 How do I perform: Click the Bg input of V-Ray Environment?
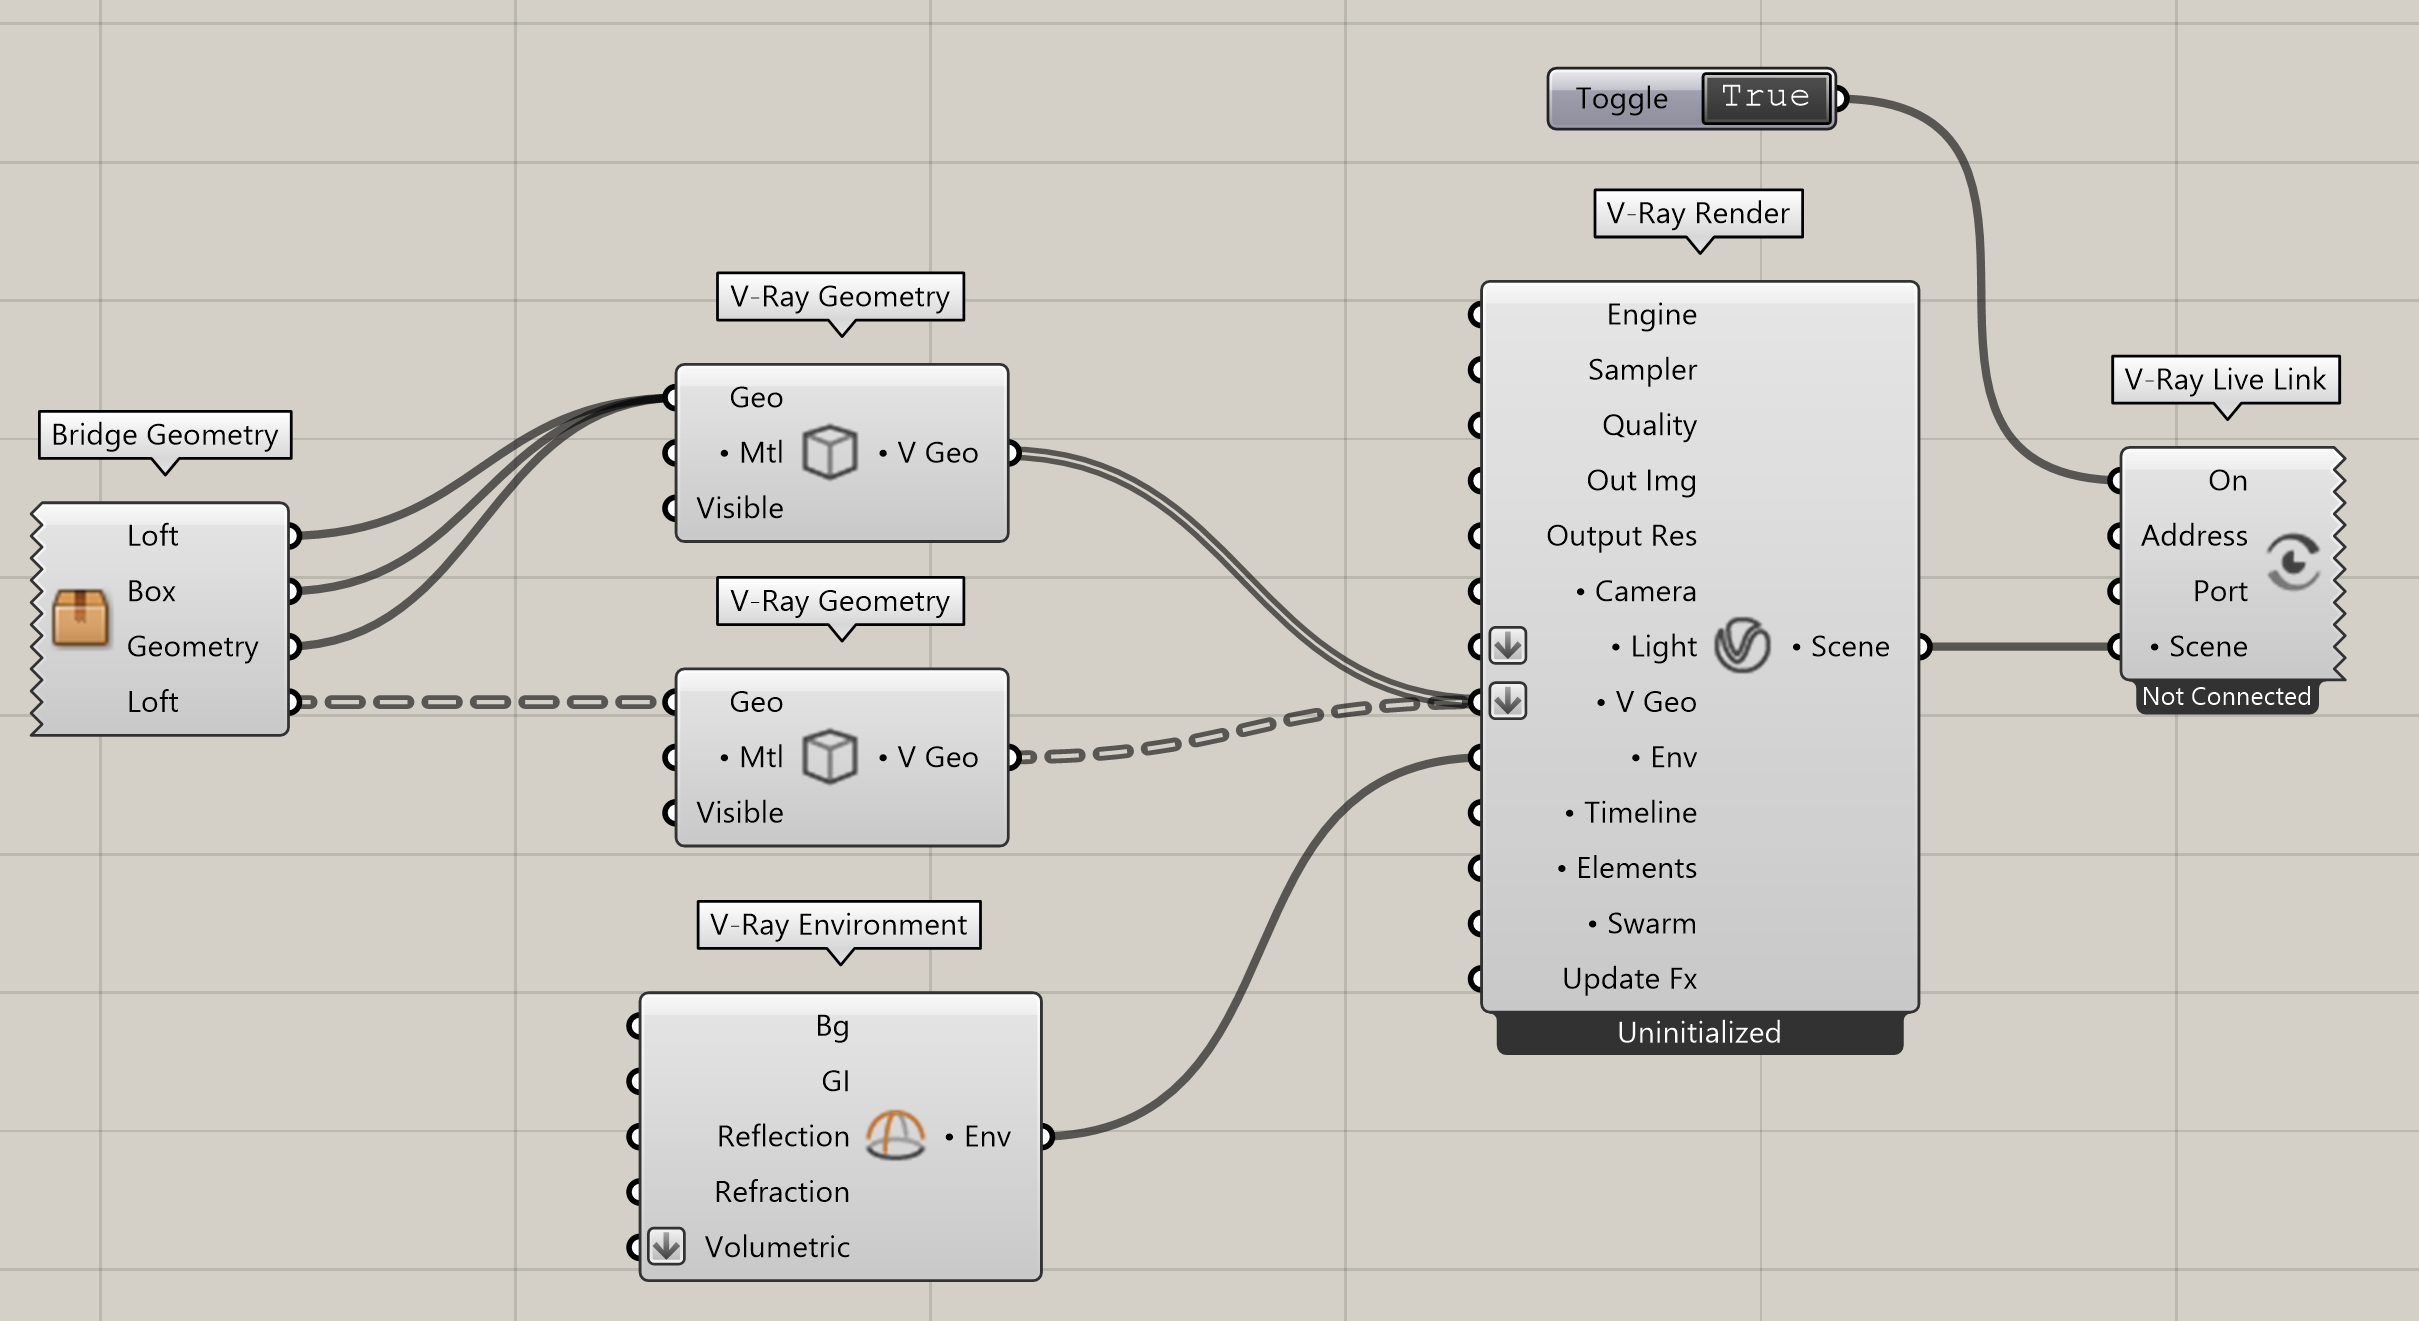[x=832, y=1025]
